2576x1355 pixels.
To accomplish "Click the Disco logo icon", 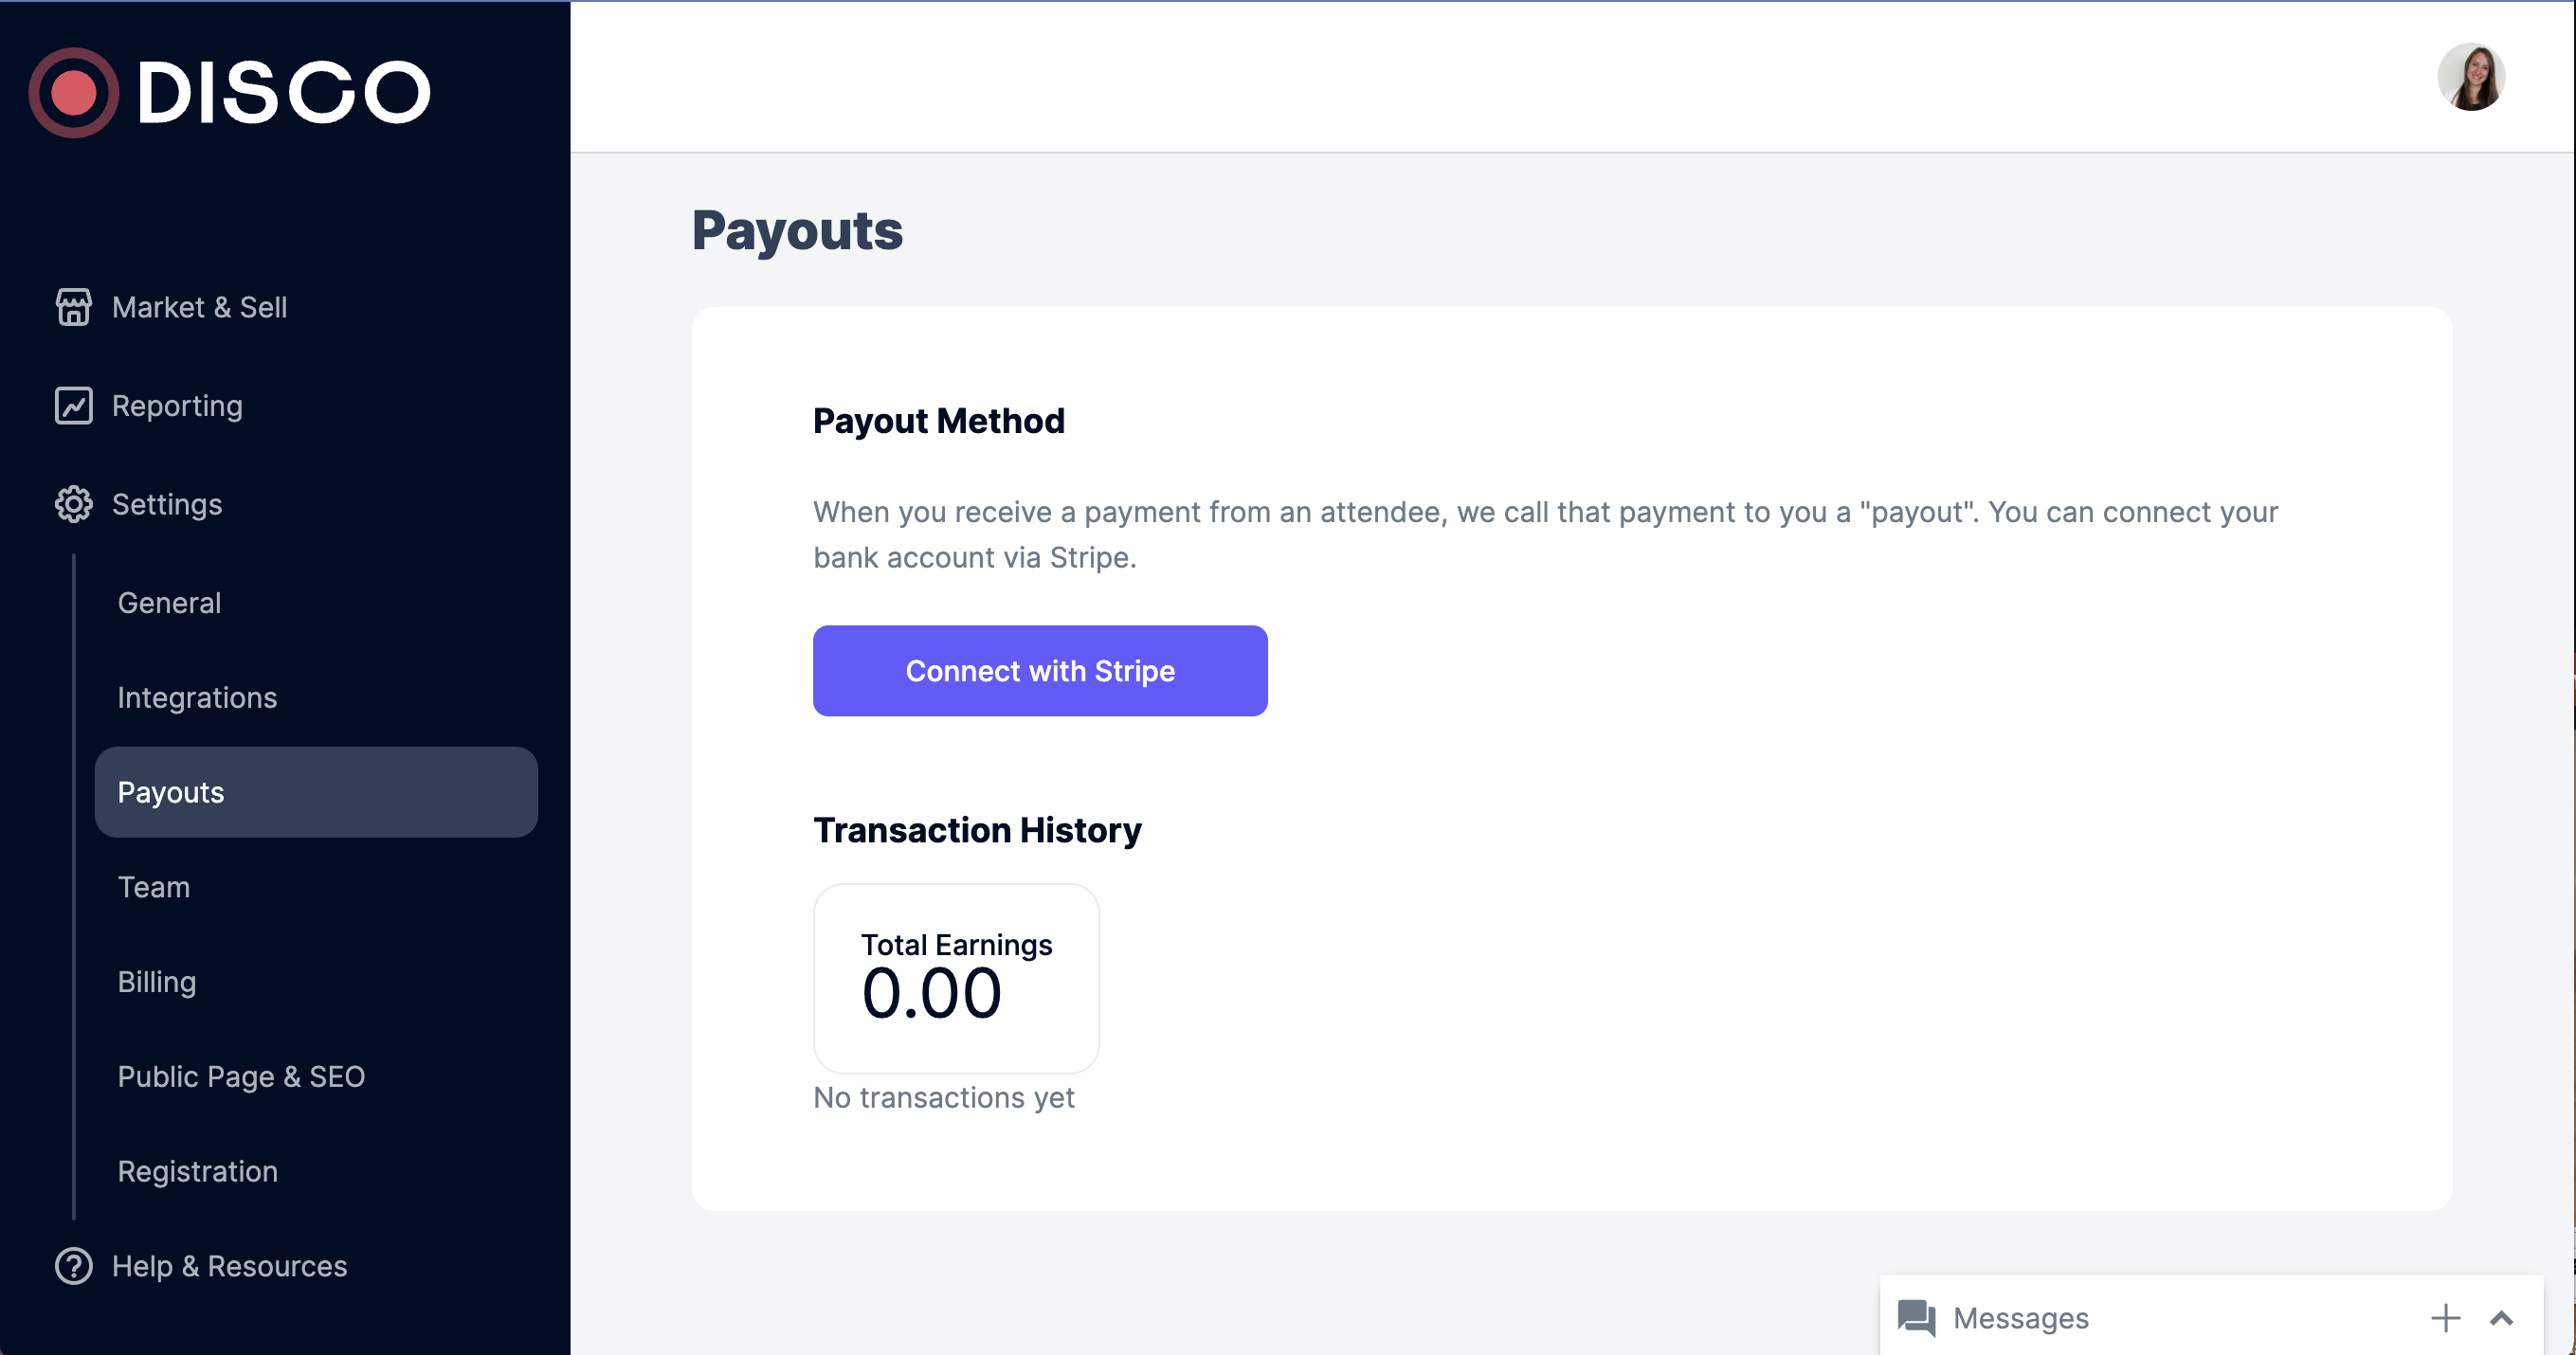I will tap(74, 93).
